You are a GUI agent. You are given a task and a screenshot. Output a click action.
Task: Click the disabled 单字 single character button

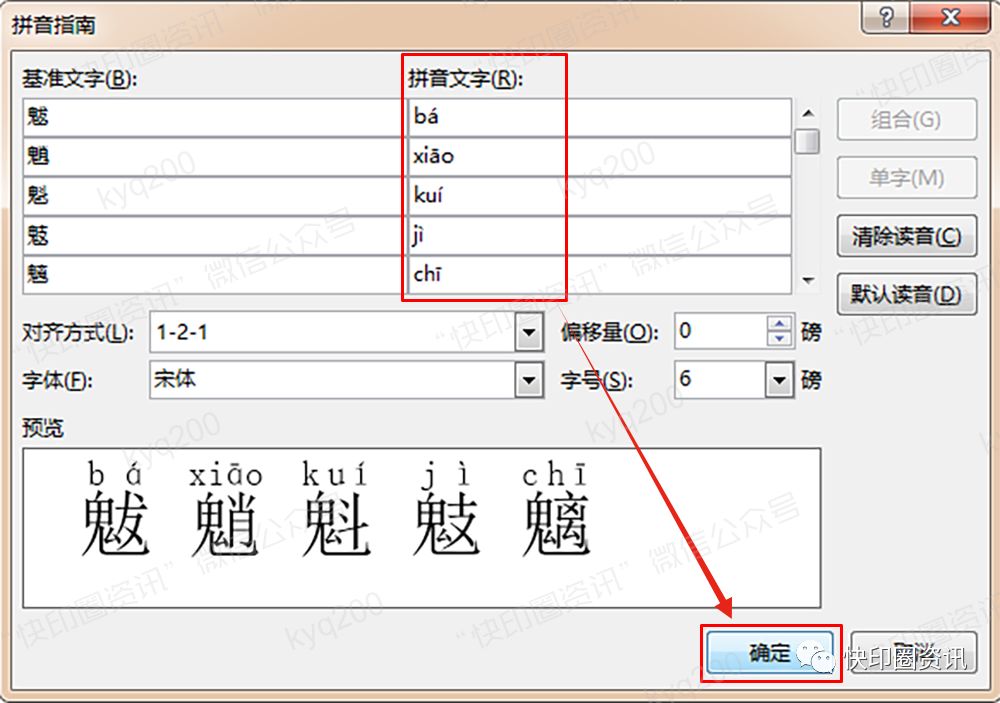[x=906, y=178]
